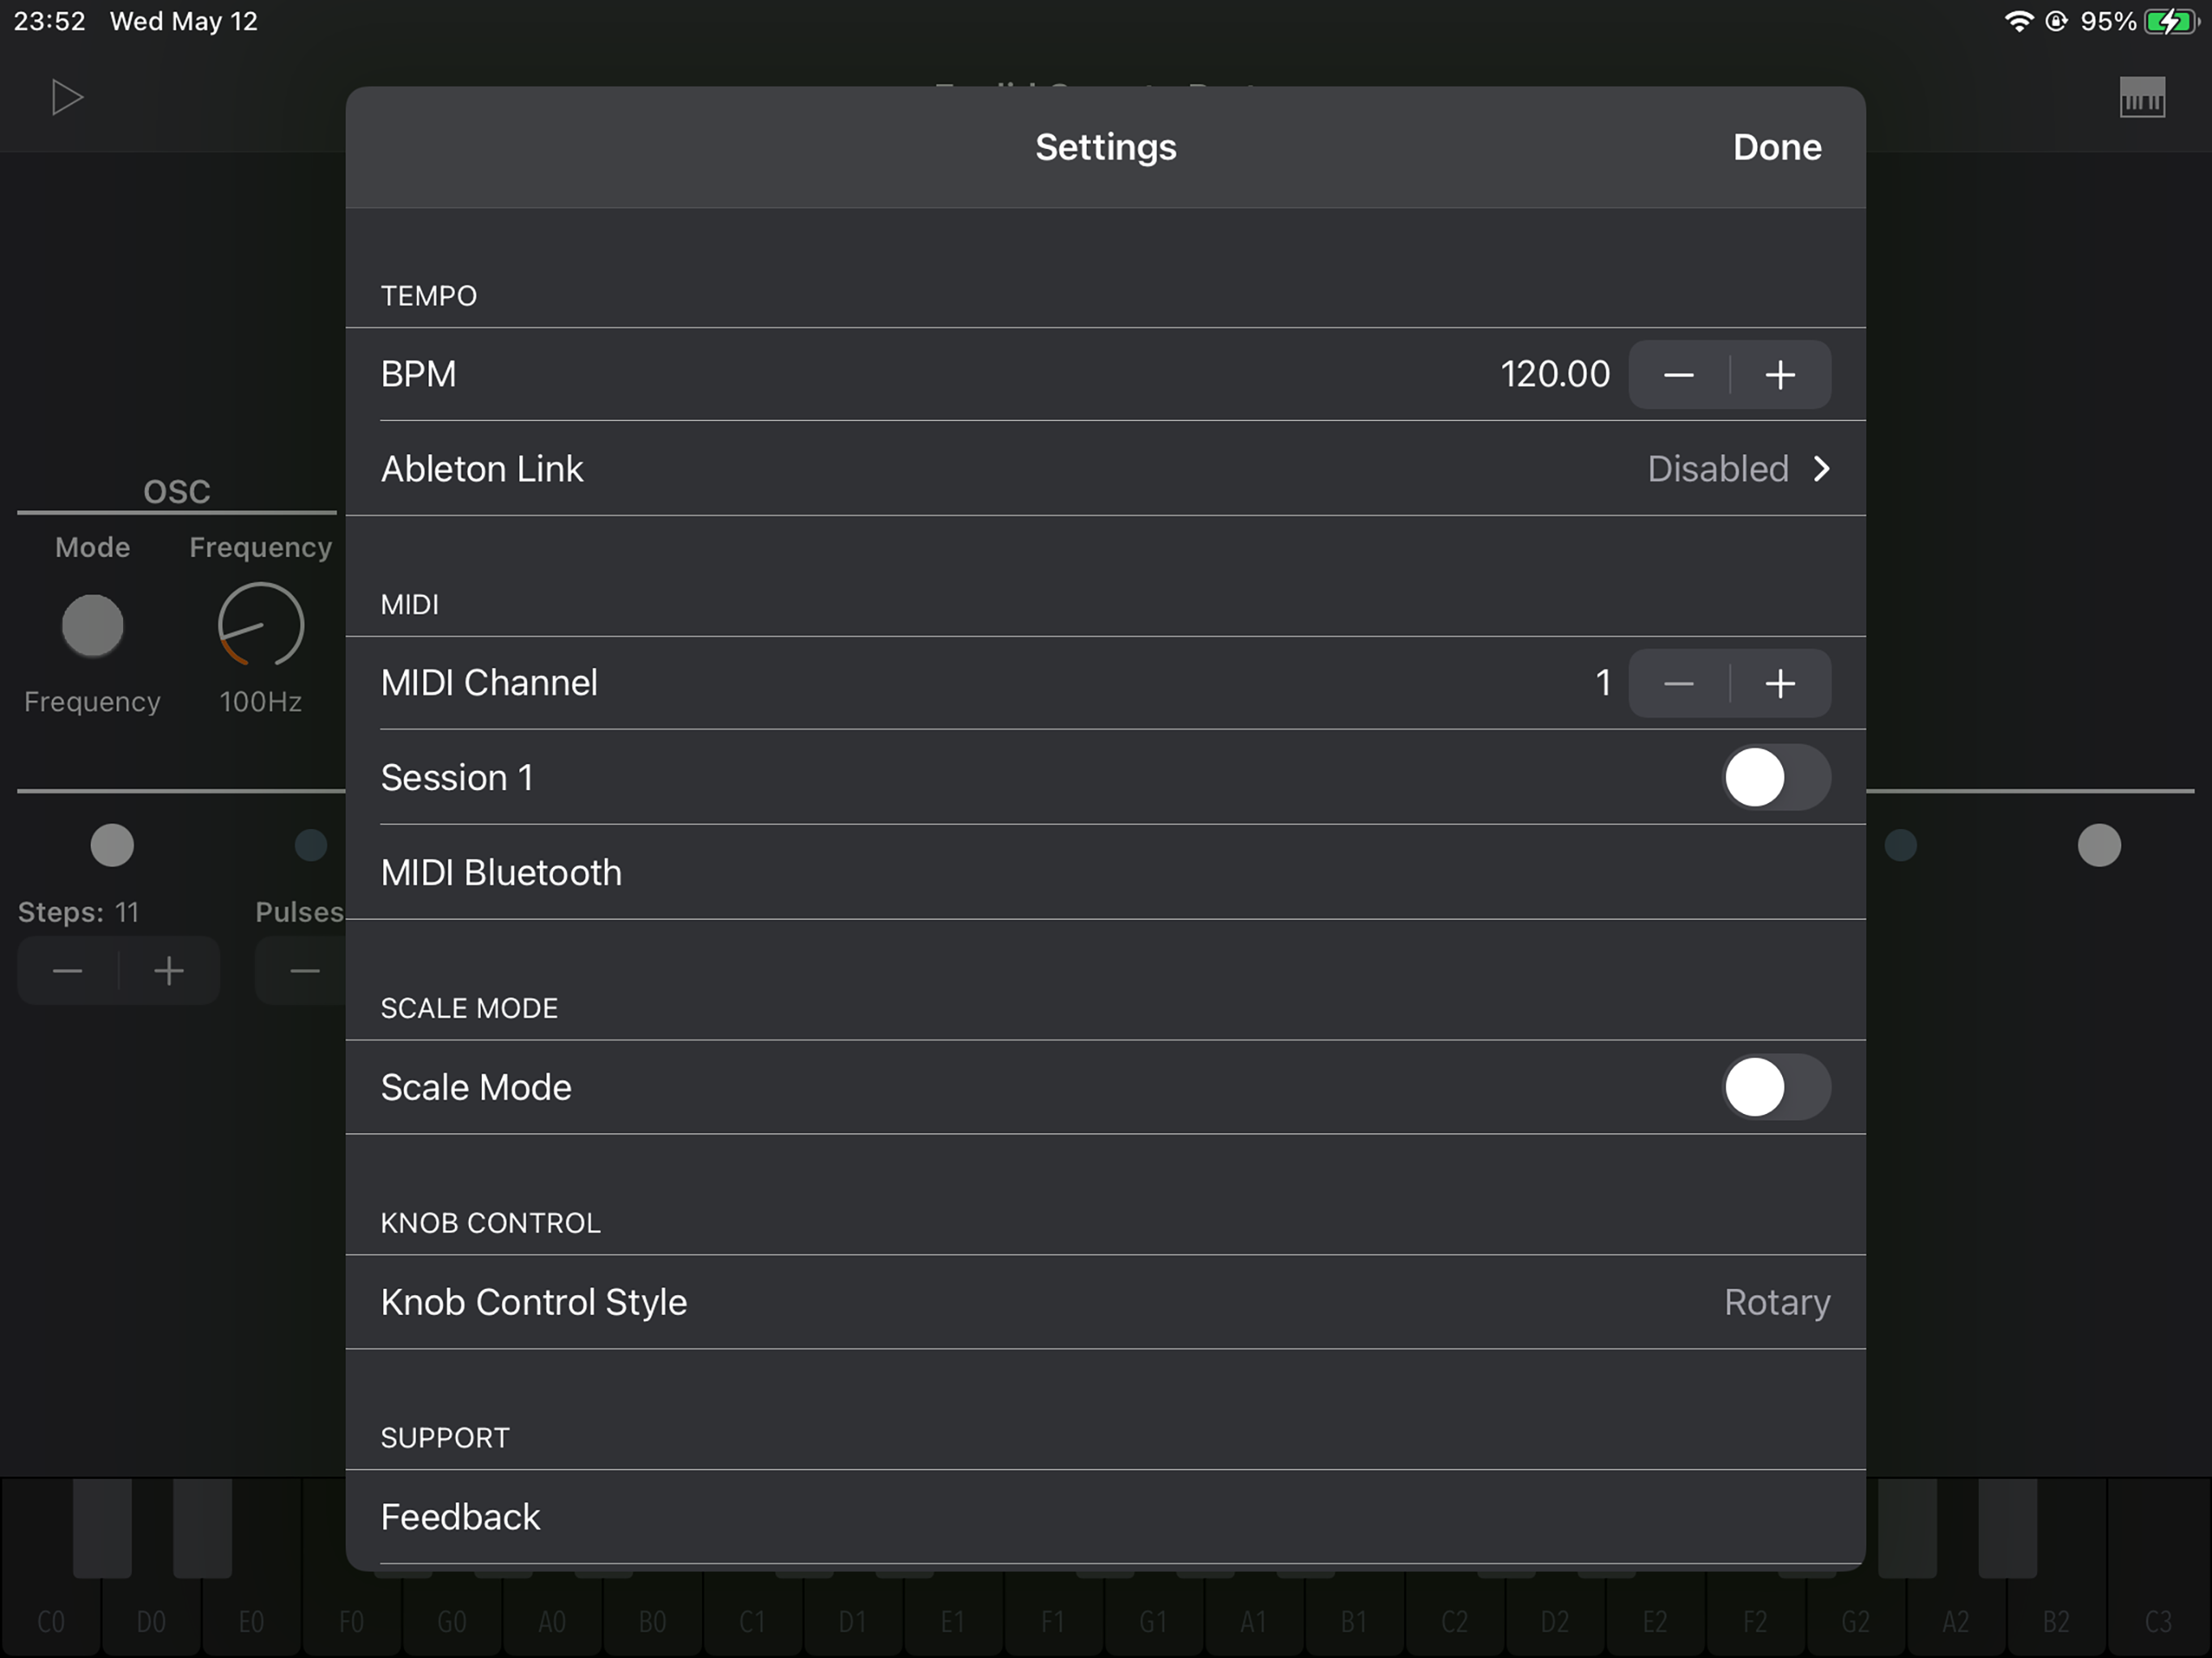Image resolution: width=2212 pixels, height=1658 pixels.
Task: Open the Feedback row
Action: (x=1105, y=1517)
